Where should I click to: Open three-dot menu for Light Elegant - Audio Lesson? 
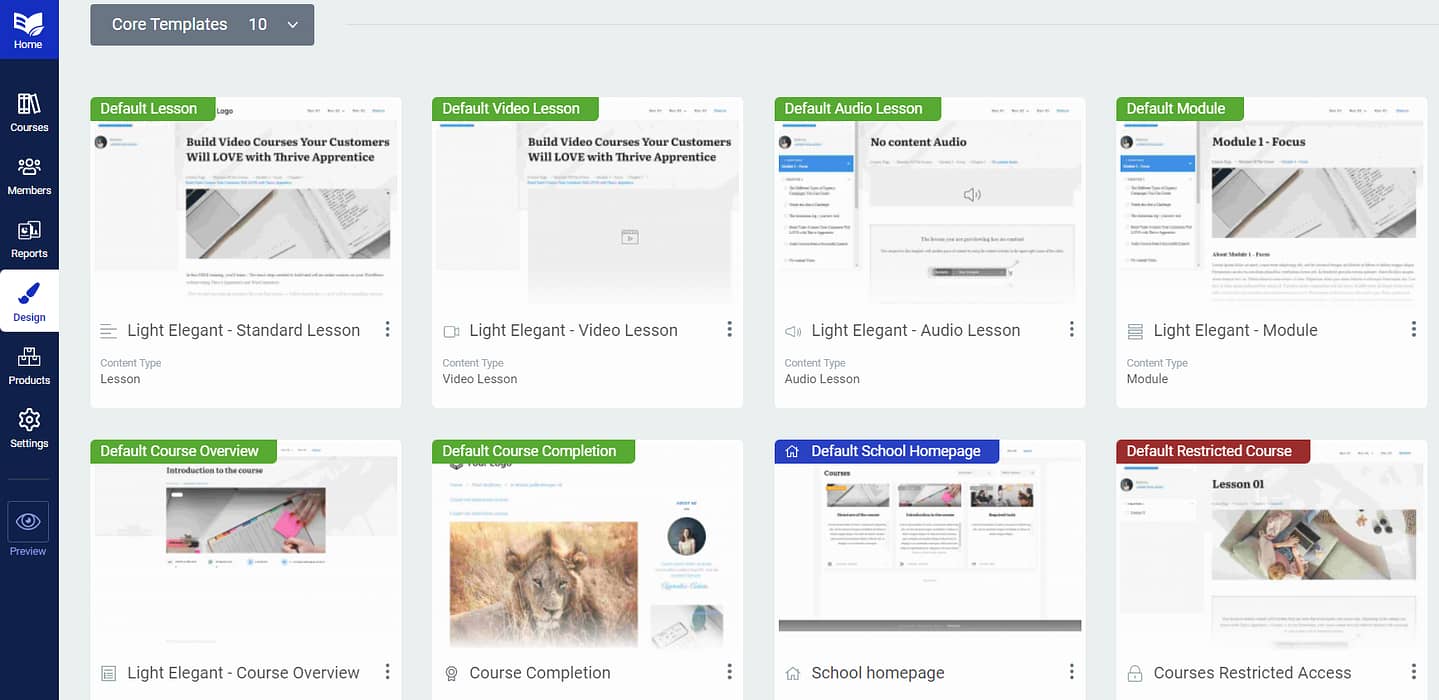(x=1071, y=329)
